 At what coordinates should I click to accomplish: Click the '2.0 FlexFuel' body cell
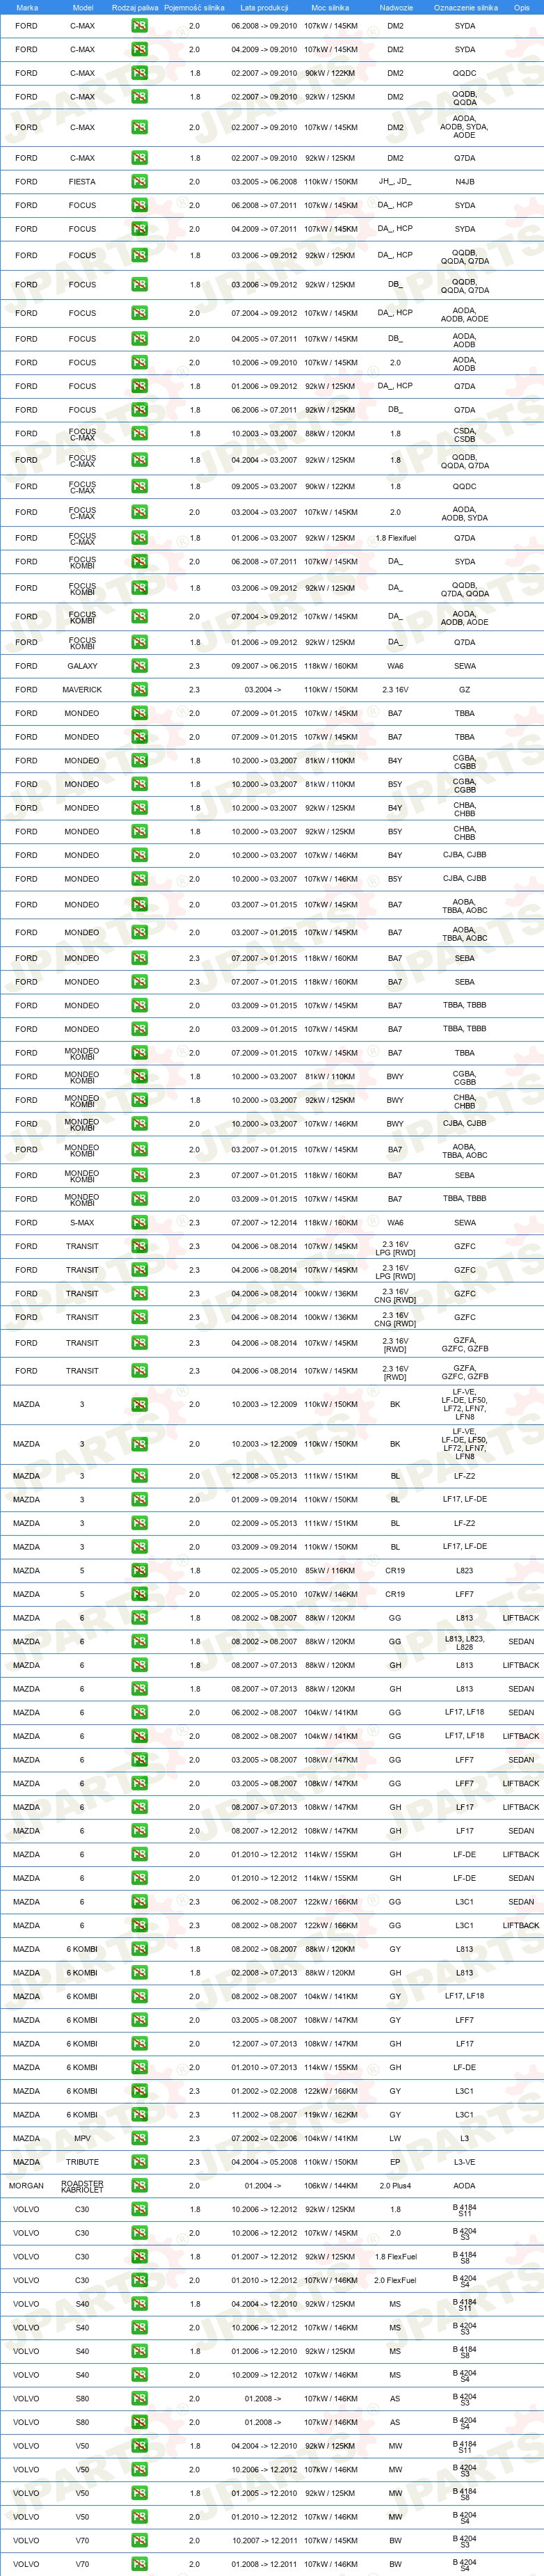pos(395,2281)
